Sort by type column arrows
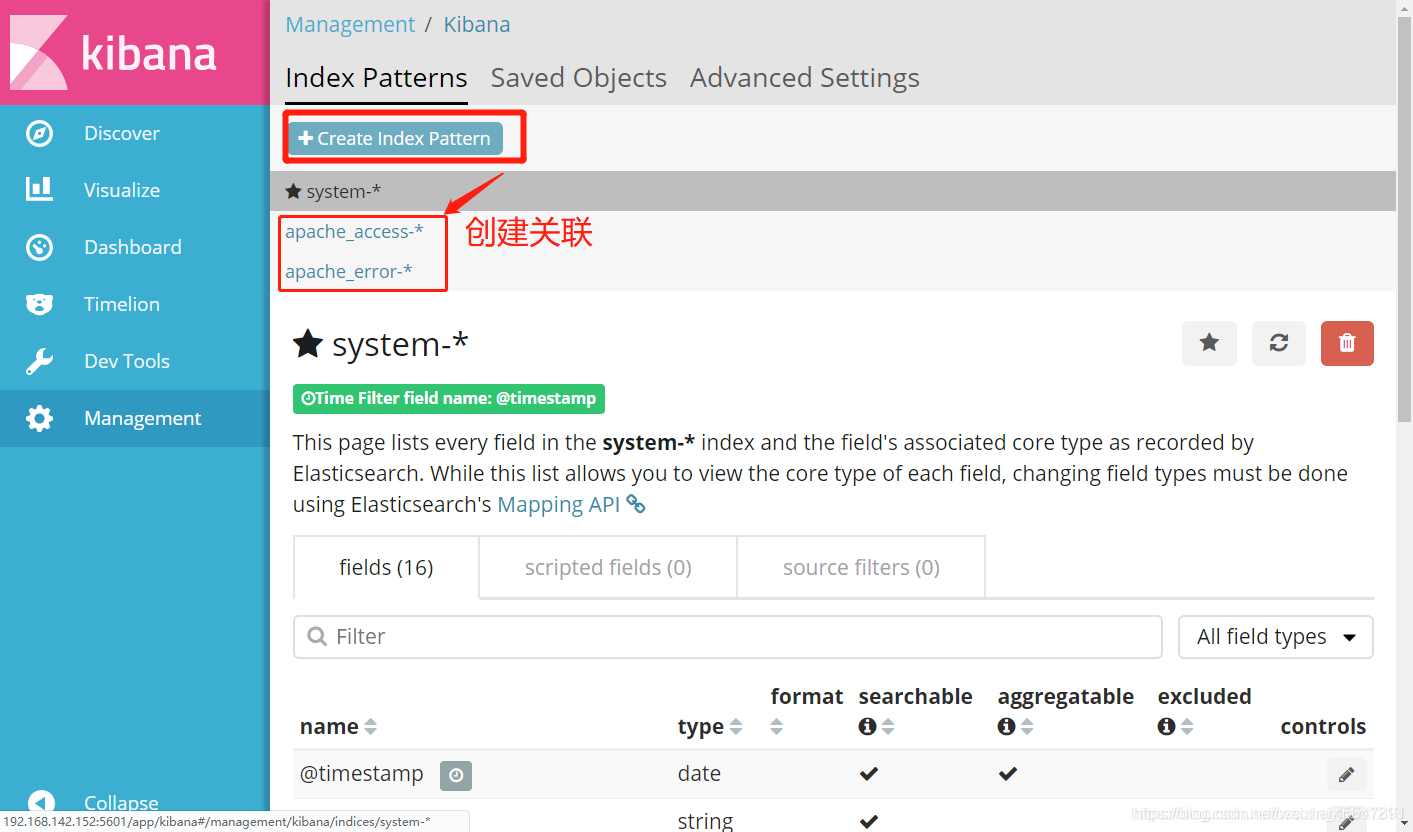 736,727
